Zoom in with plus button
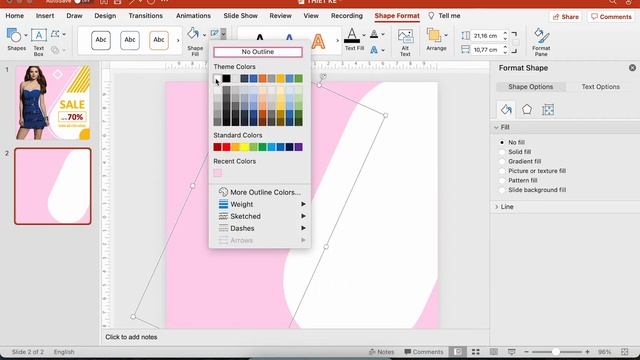The image size is (640, 360). [x=587, y=352]
